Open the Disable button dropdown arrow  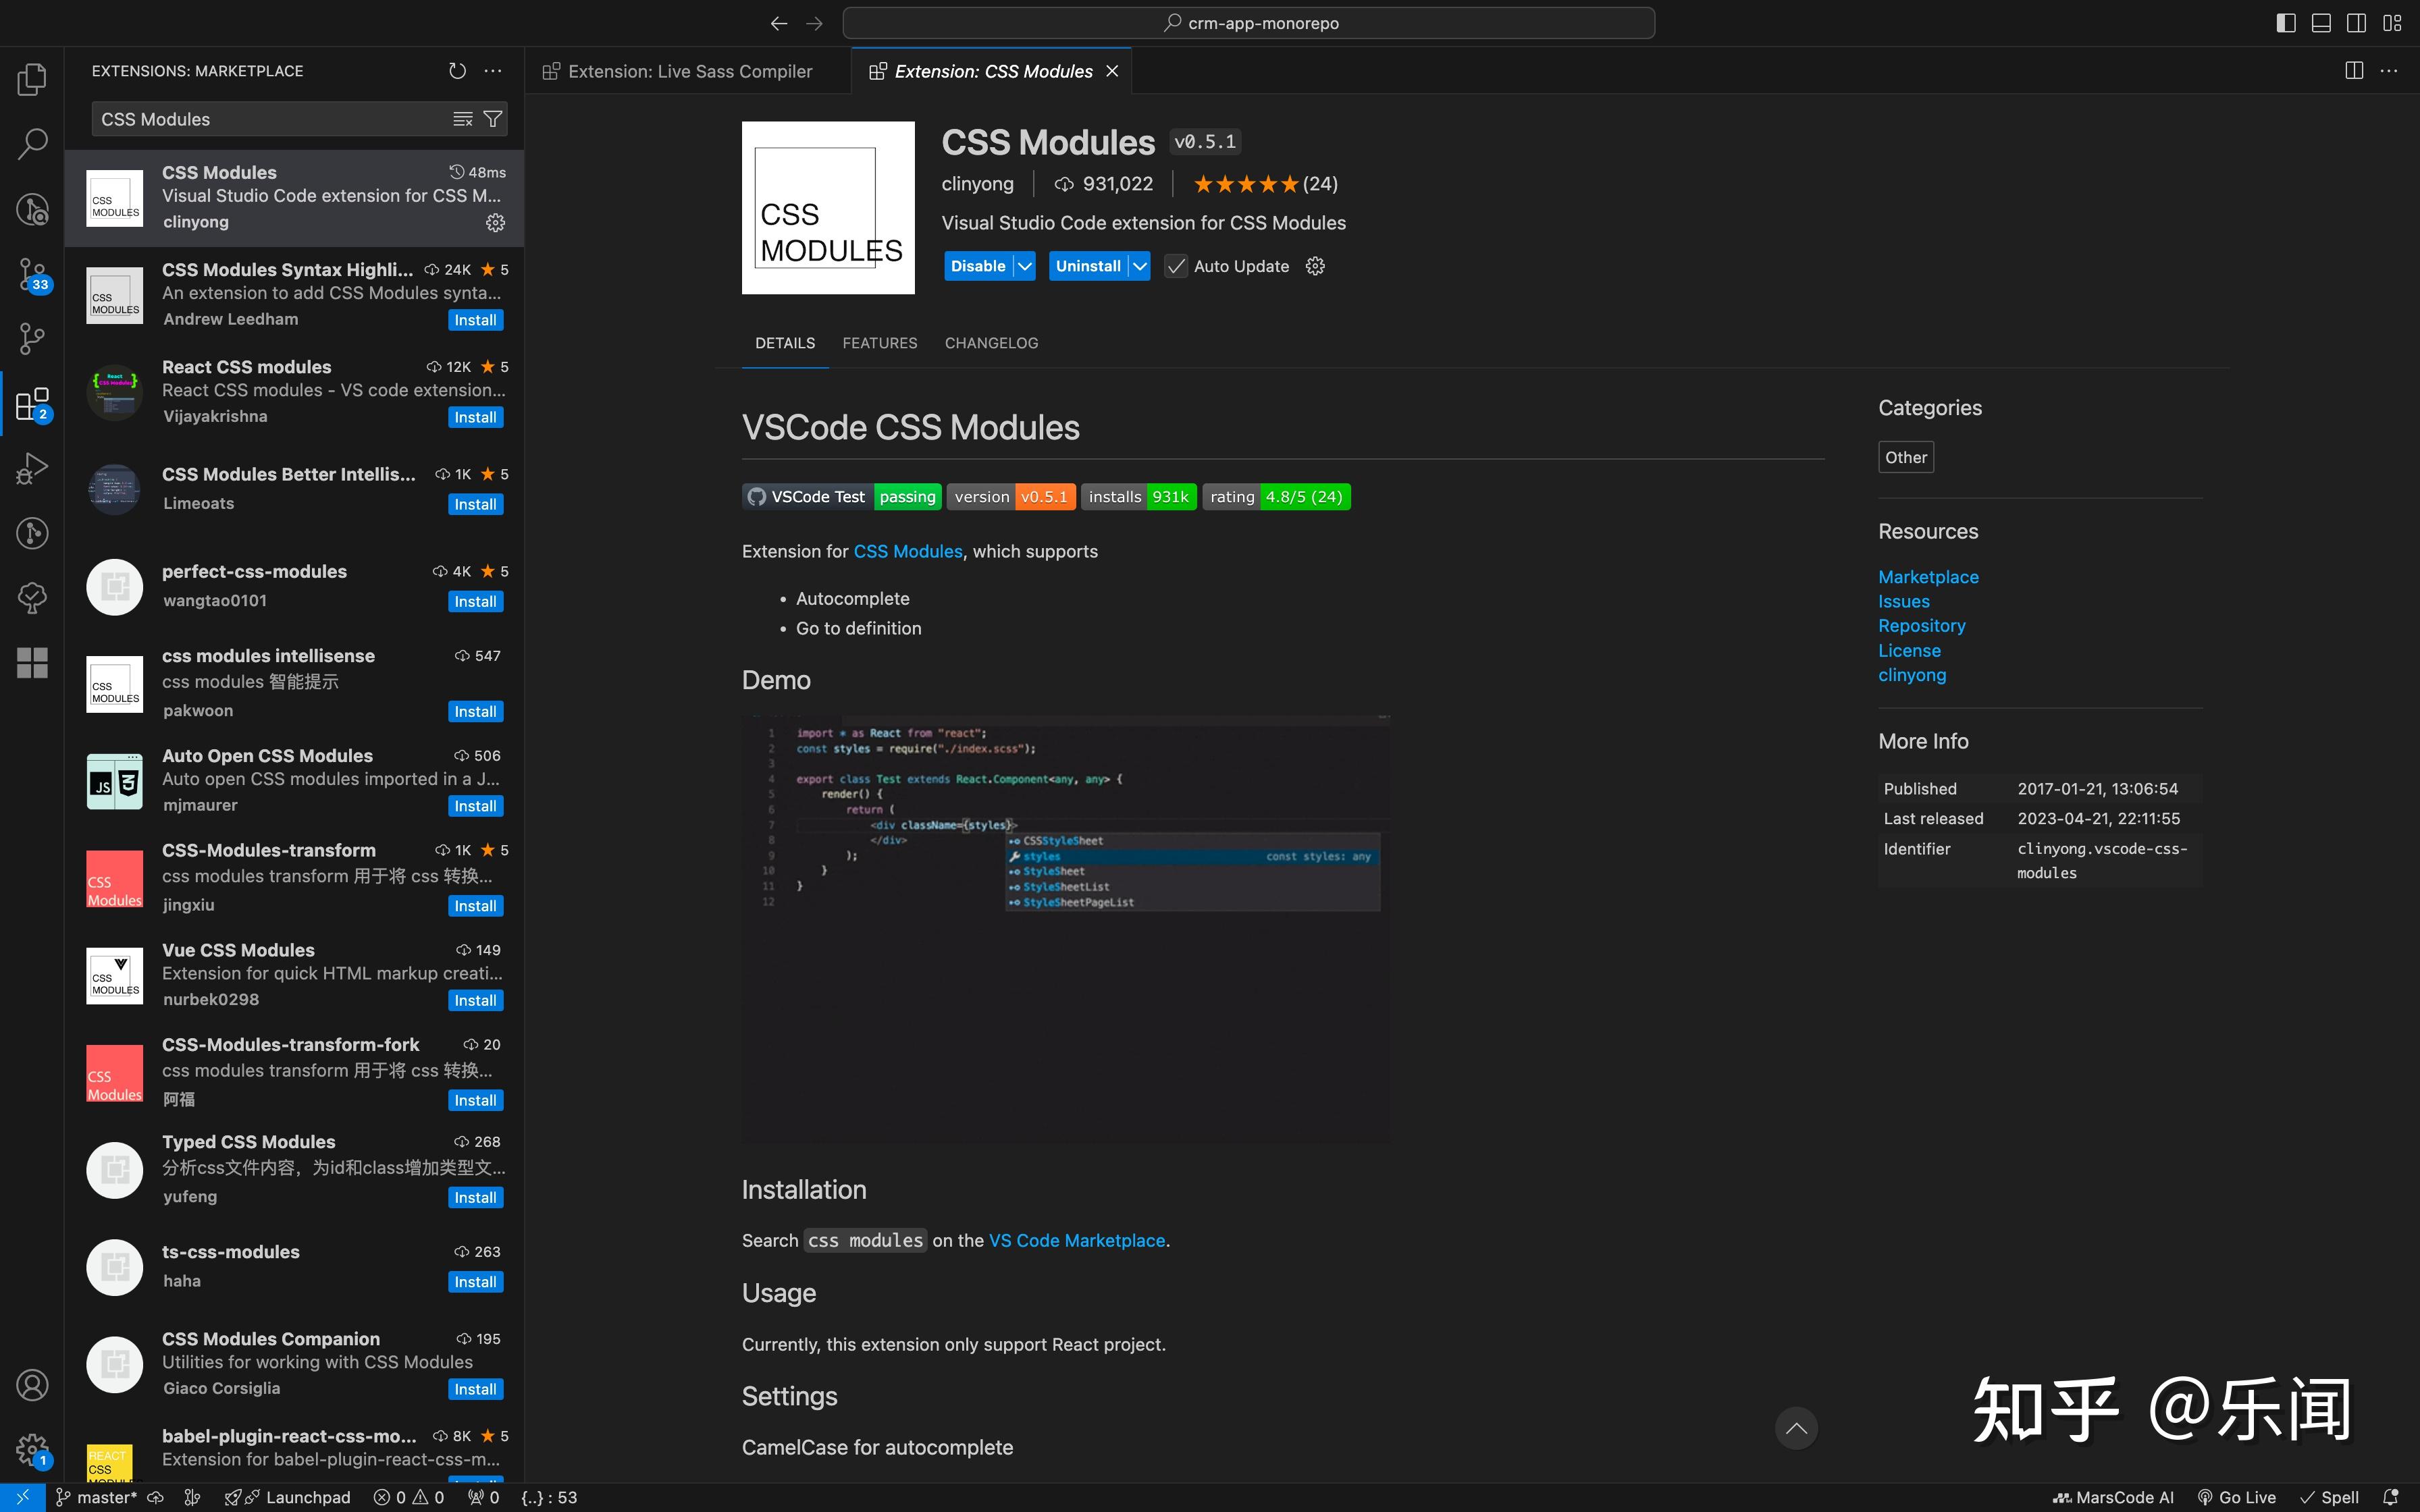tap(1023, 266)
